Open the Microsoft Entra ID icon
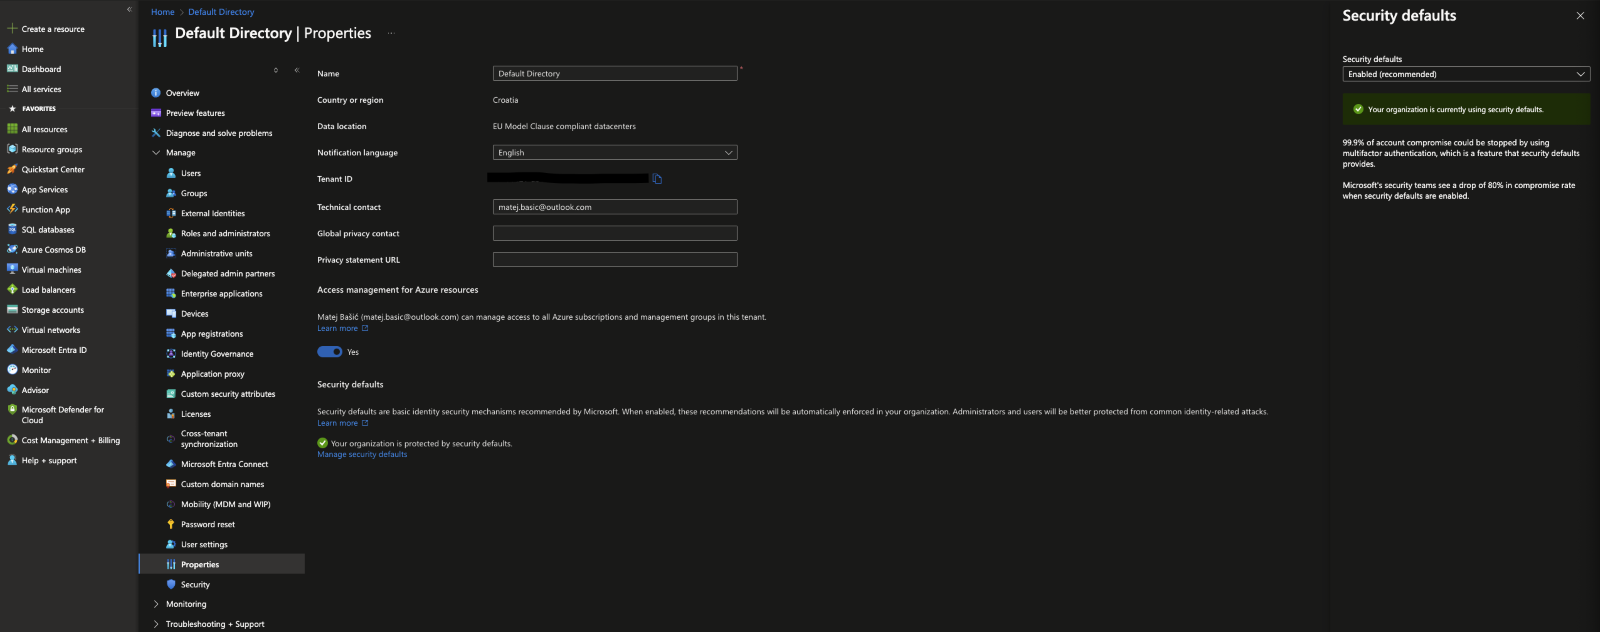The height and width of the screenshot is (632, 1600). [12, 349]
